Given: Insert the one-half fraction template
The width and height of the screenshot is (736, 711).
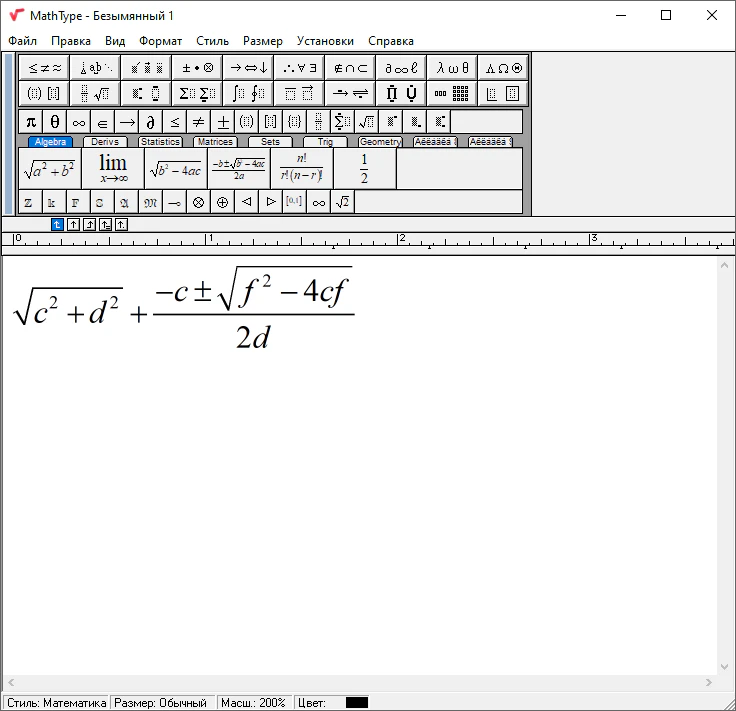Looking at the screenshot, I should (x=364, y=168).
